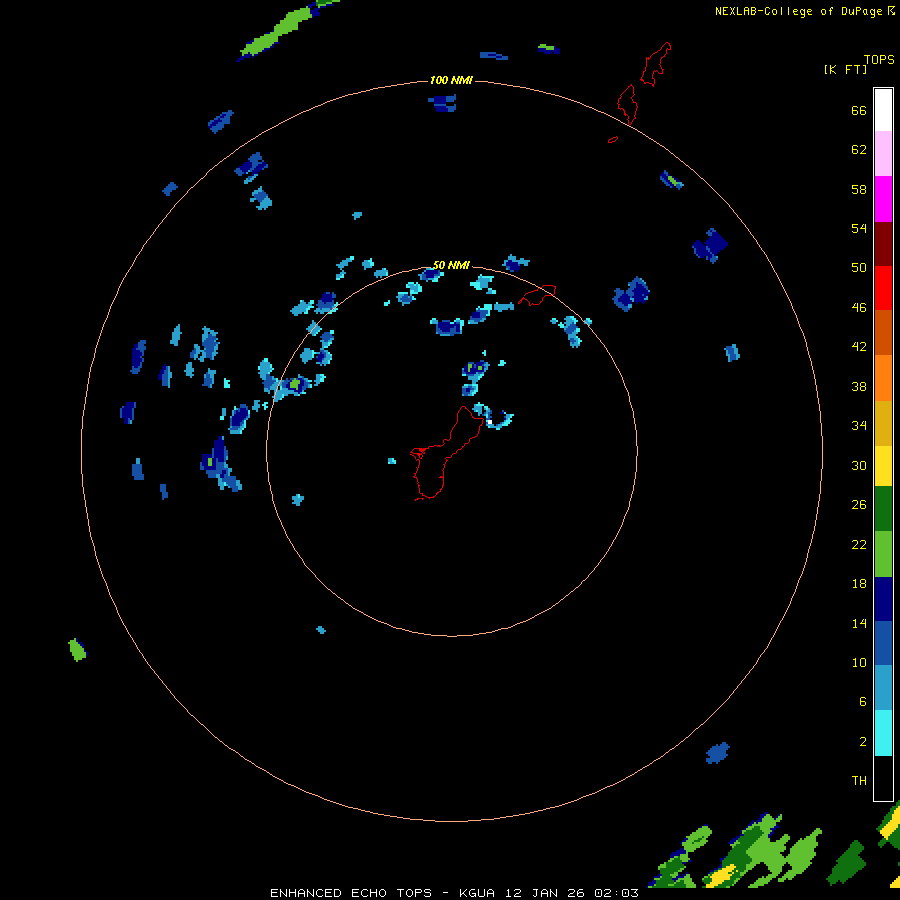Screen dimensions: 900x900
Task: Click the legend value "34"
Action: coord(859,425)
